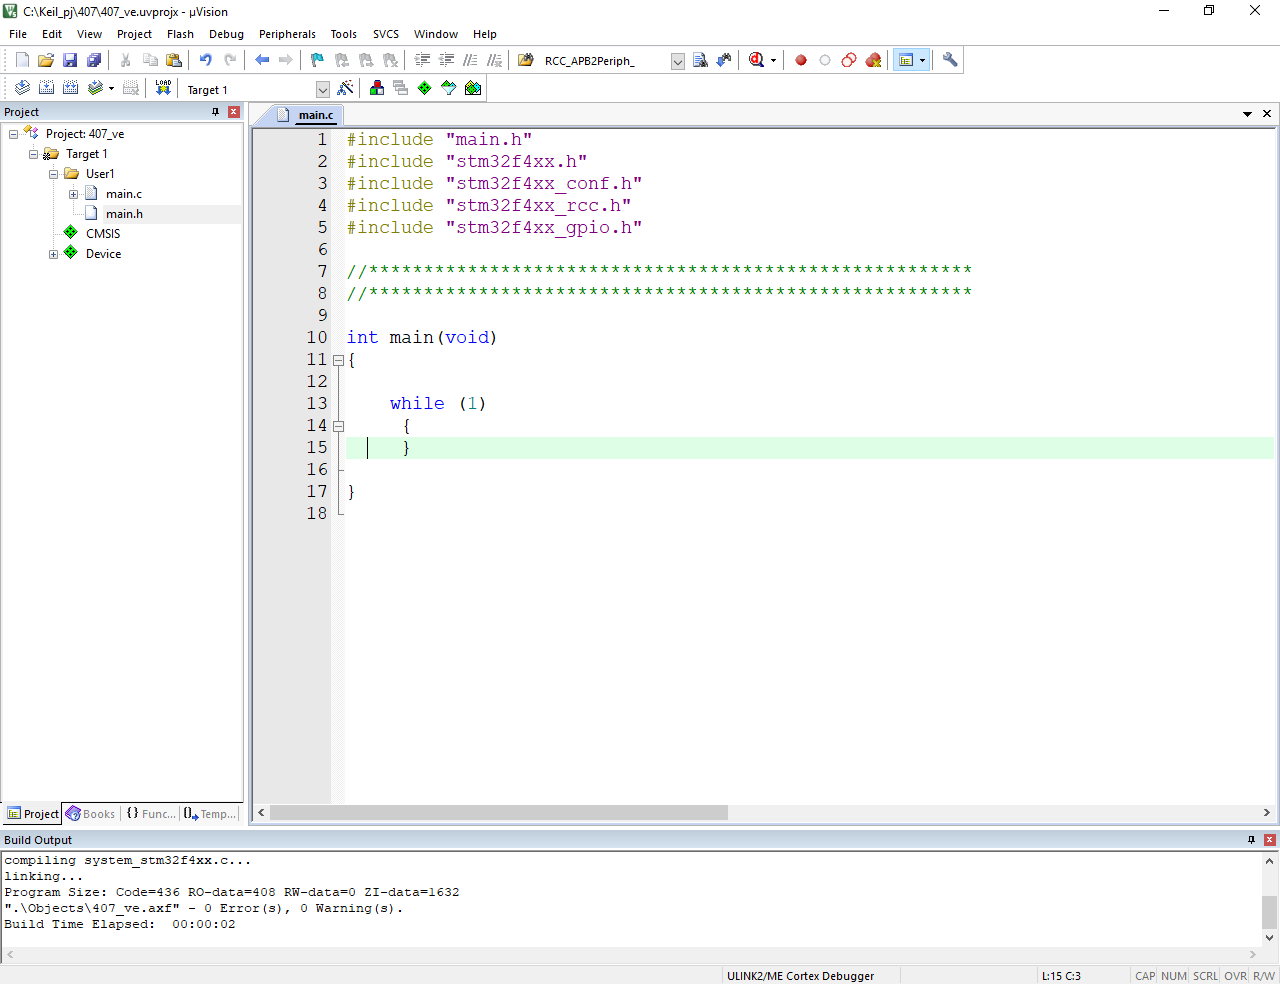1280x984 pixels.
Task: Open Manage Run-Time Environment with the green diamond icon
Action: (x=425, y=88)
